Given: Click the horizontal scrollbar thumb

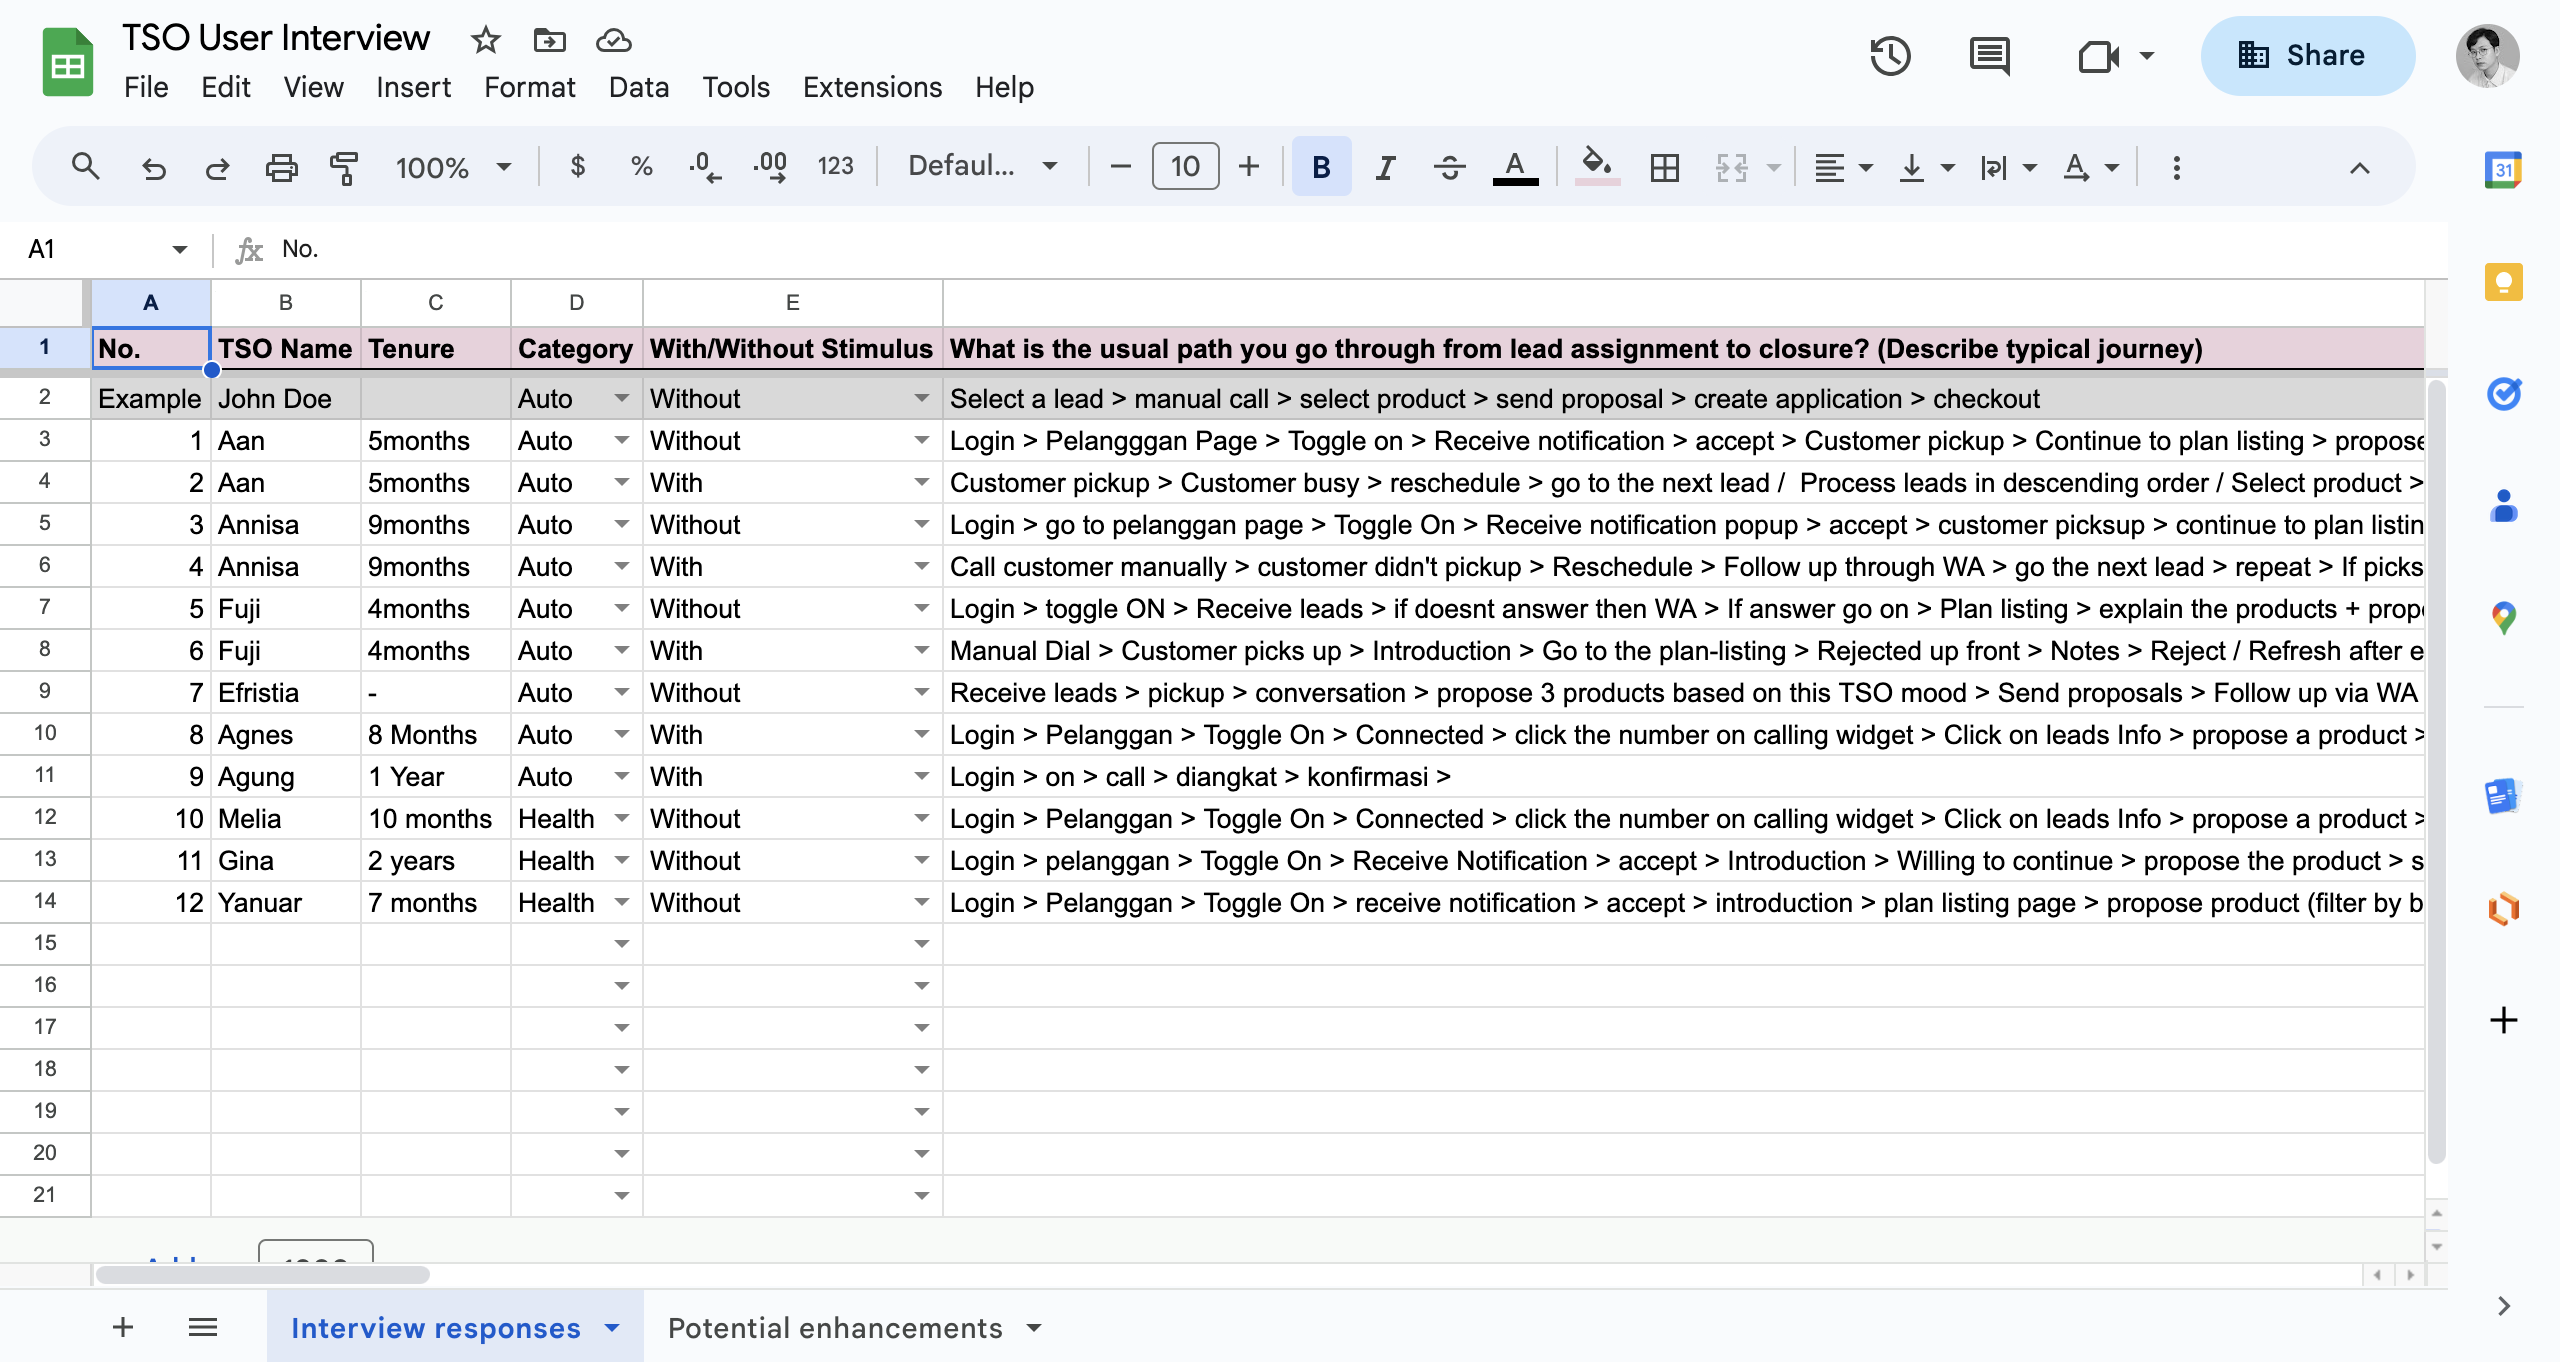Looking at the screenshot, I should 262,1275.
